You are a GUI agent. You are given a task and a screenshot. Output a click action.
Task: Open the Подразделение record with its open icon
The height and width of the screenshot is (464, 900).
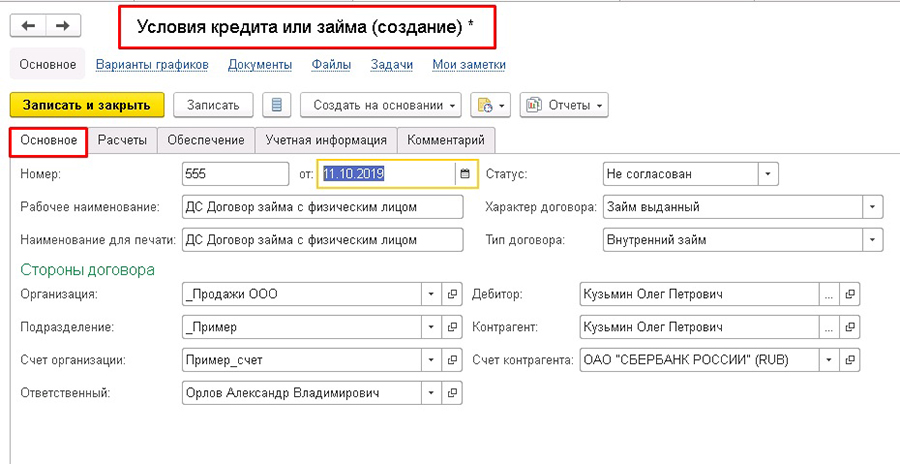coord(452,327)
